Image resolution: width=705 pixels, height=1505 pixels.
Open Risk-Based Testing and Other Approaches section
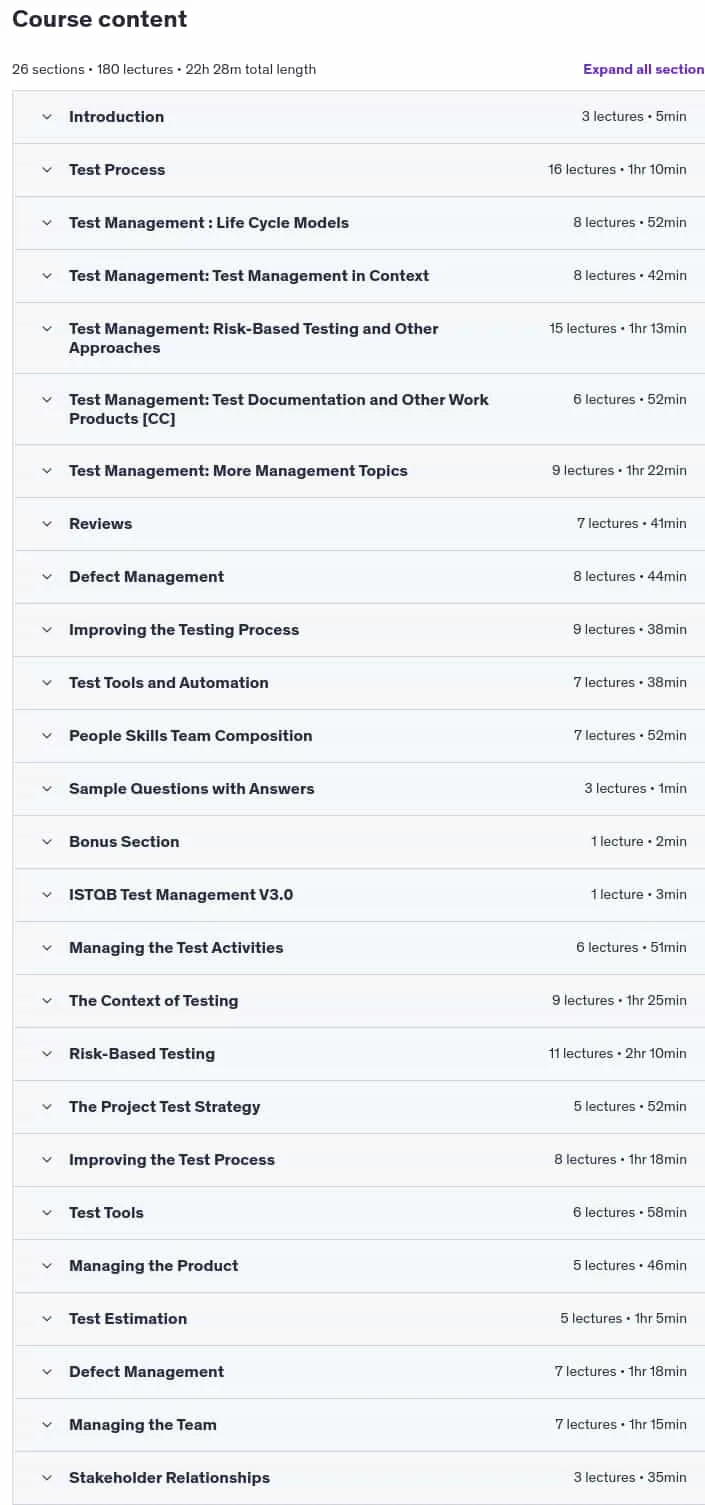point(359,338)
